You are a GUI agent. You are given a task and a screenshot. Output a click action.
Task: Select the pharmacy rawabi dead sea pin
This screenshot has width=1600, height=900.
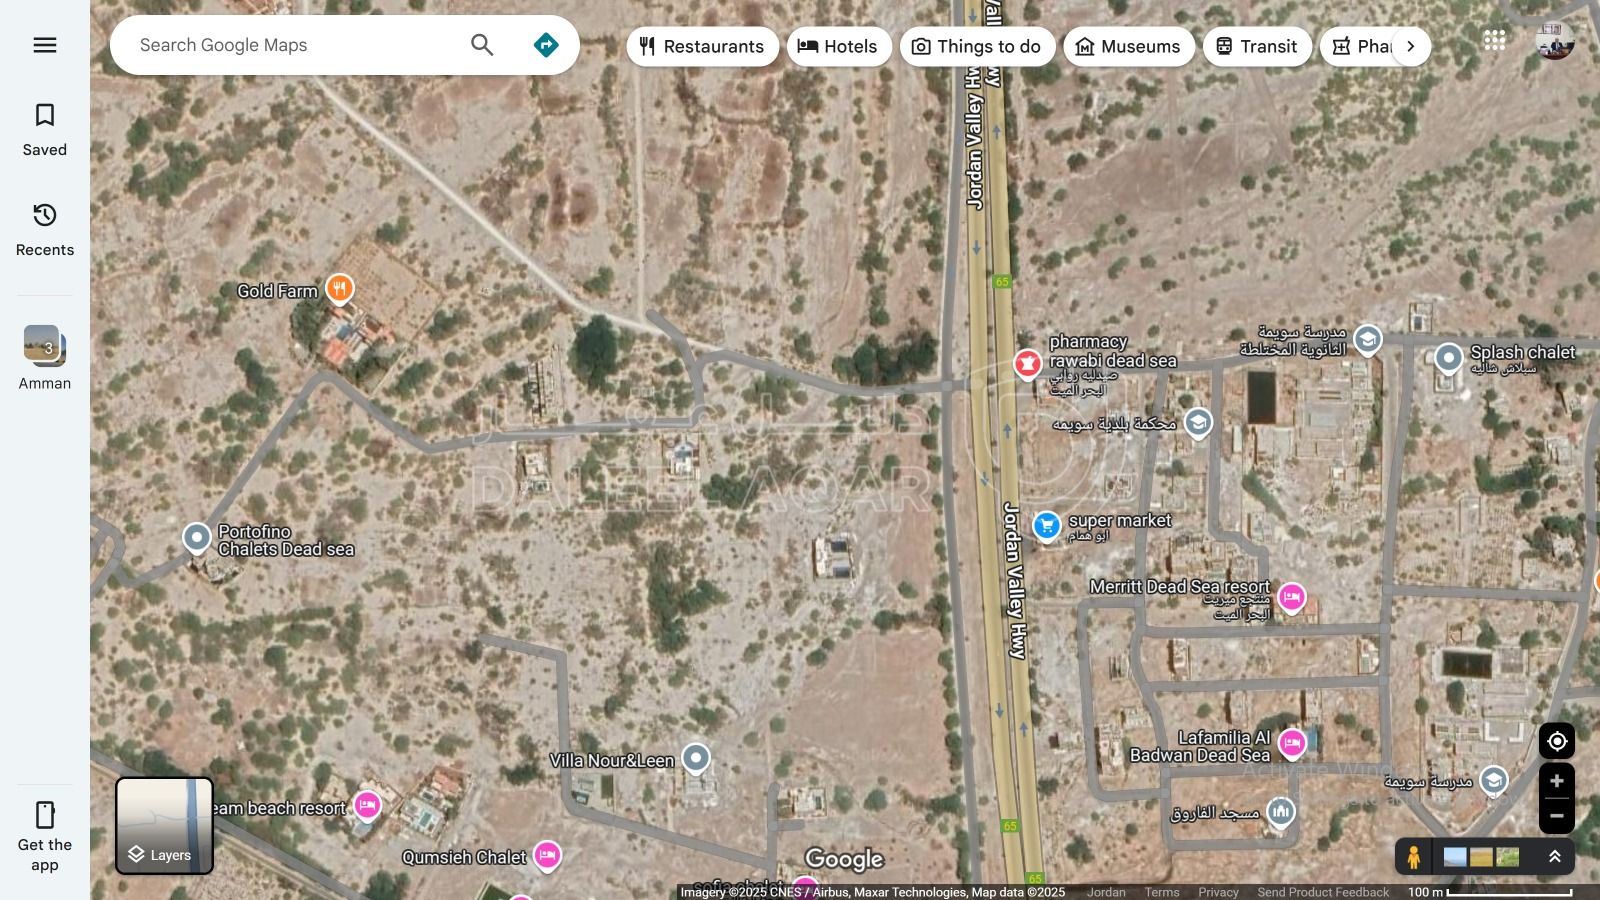pos(1027,364)
